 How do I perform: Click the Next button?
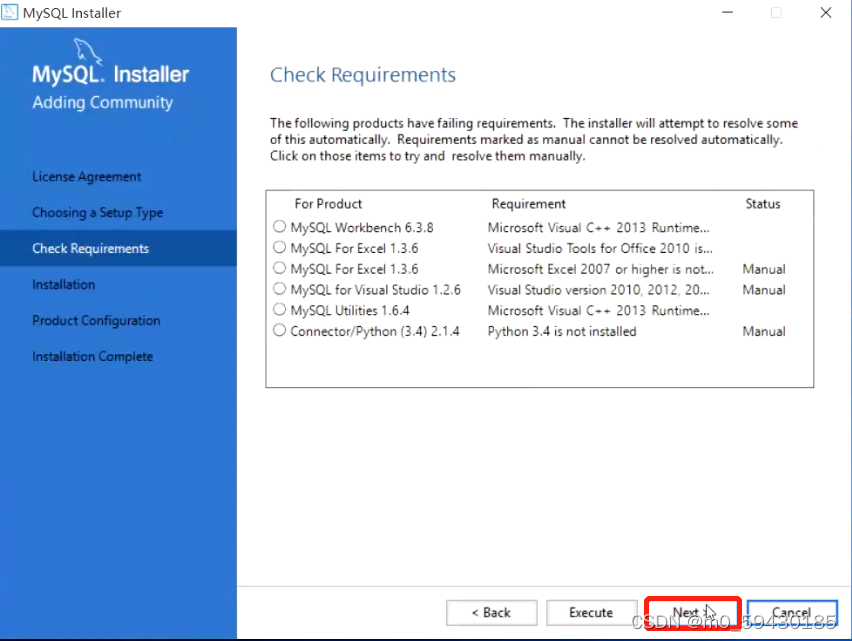coord(692,613)
